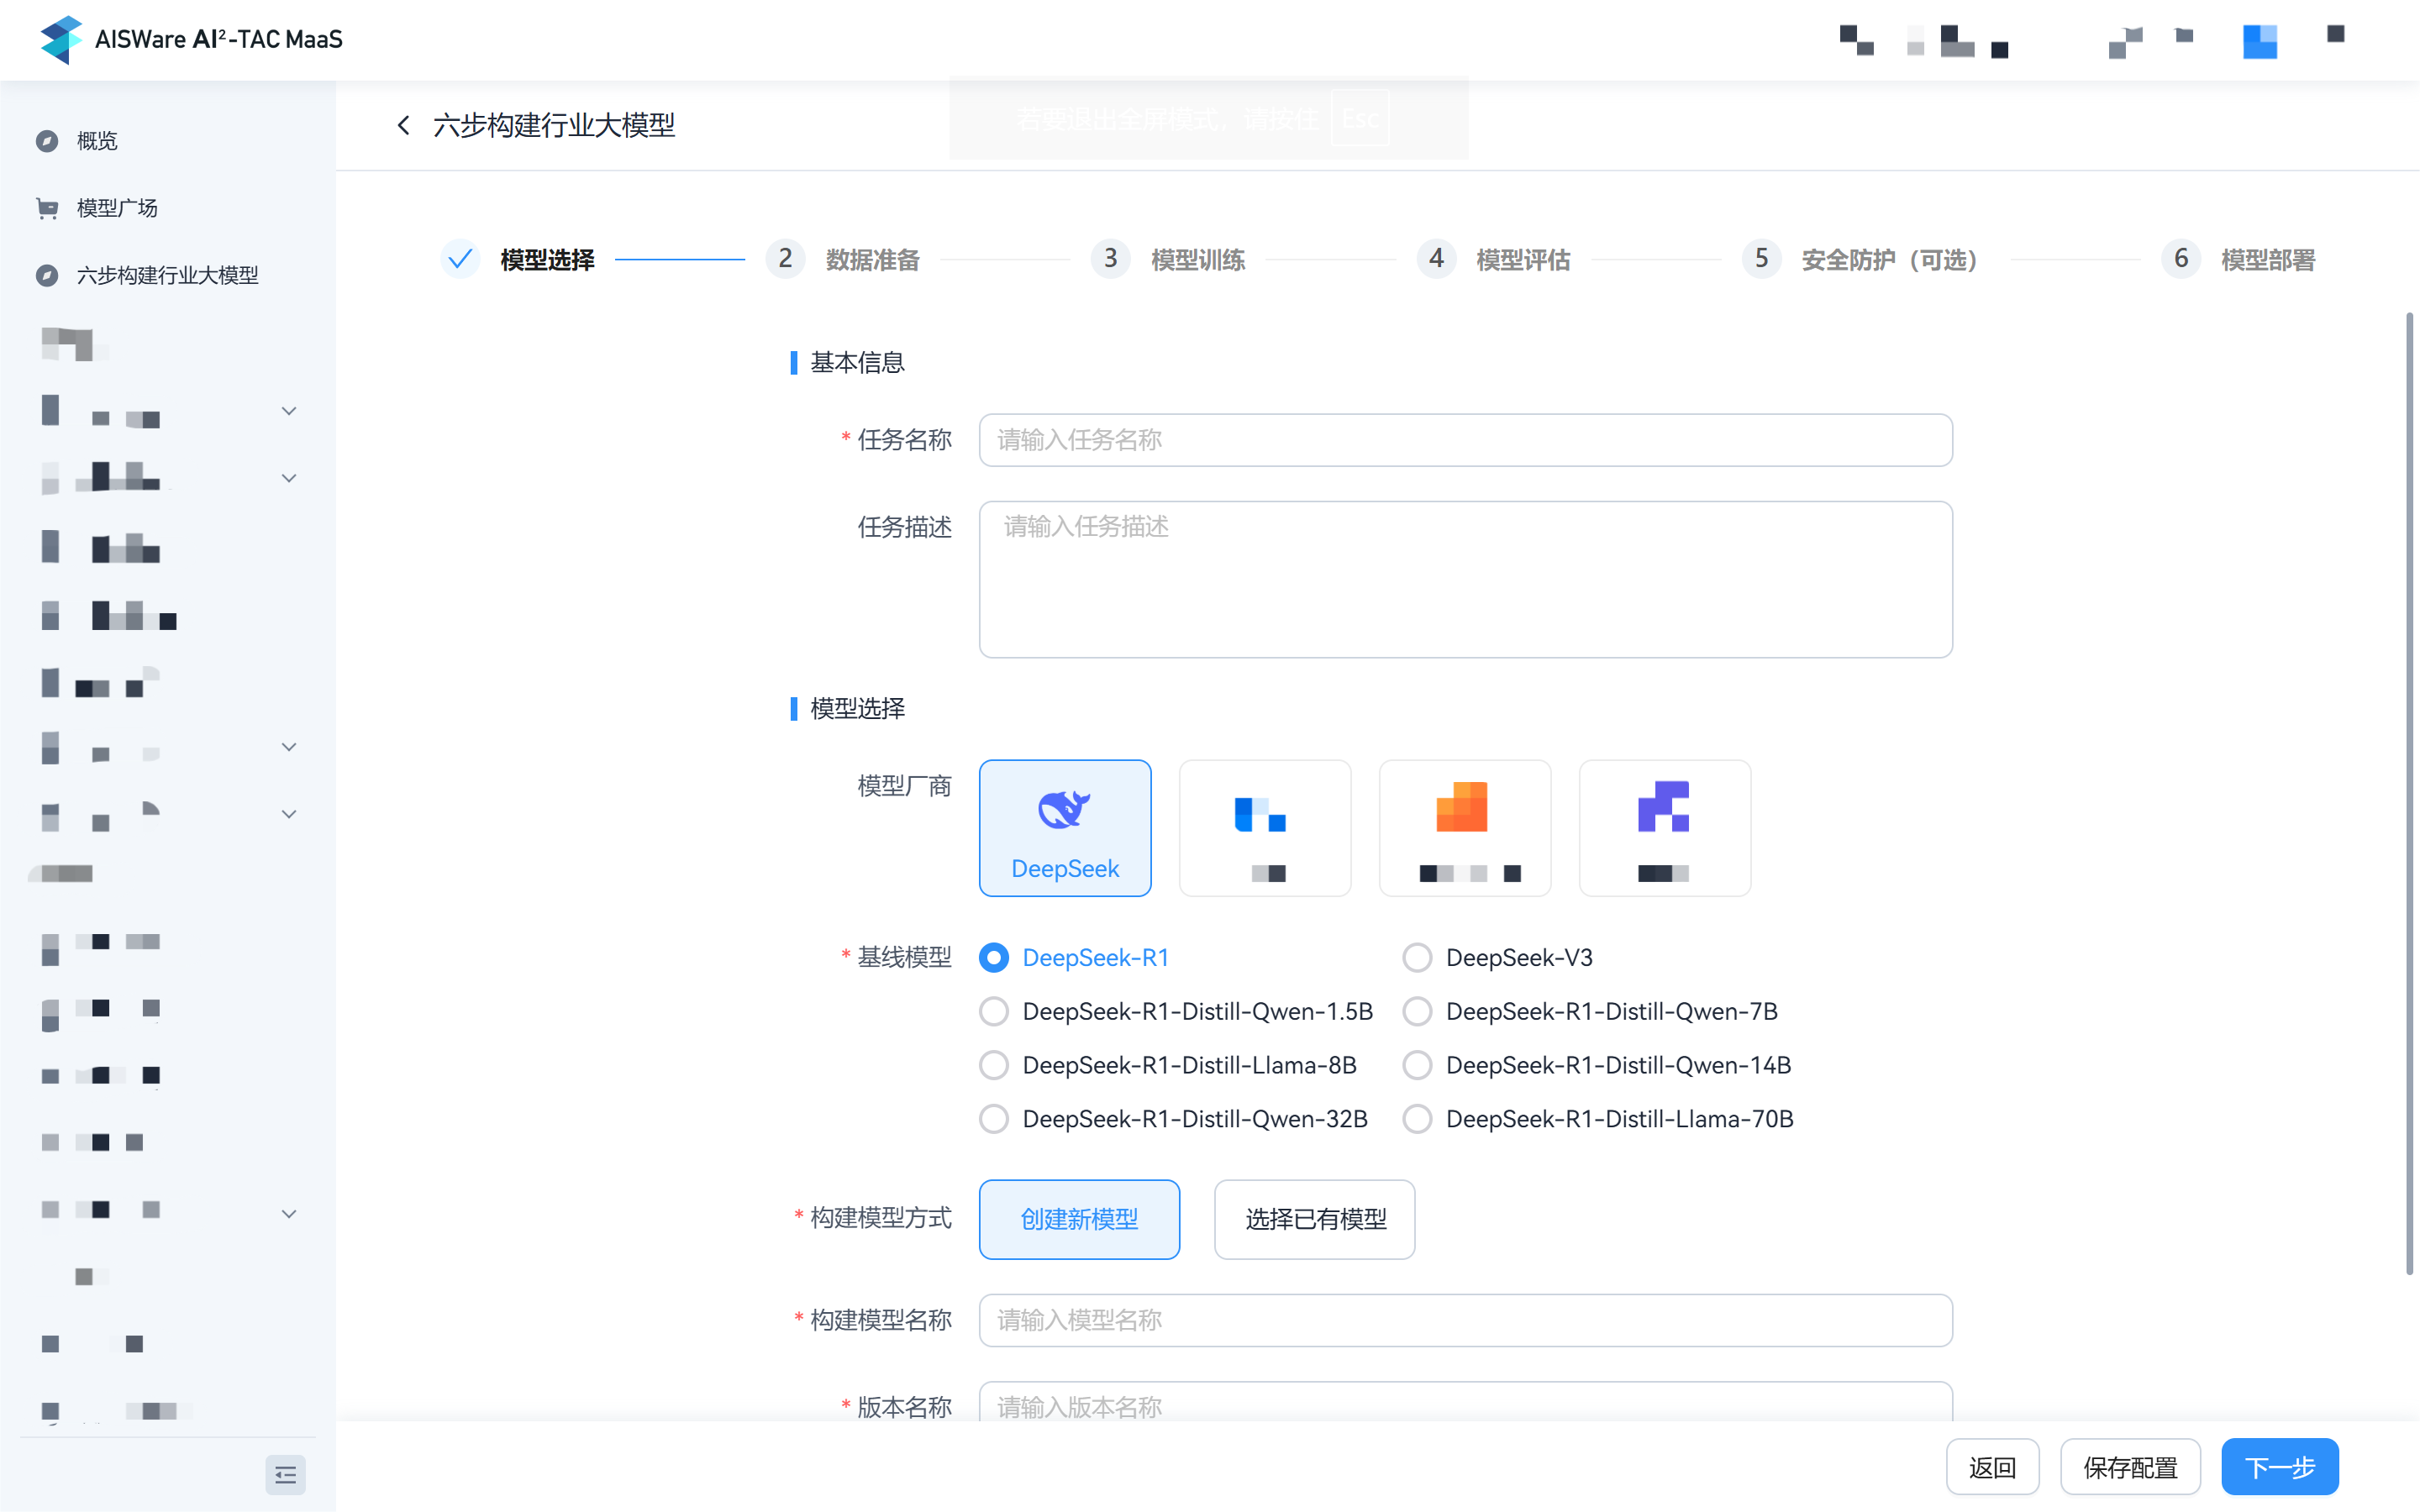Click the 下一步 next step button
Screen dimensions: 2420x1512
point(2280,1466)
